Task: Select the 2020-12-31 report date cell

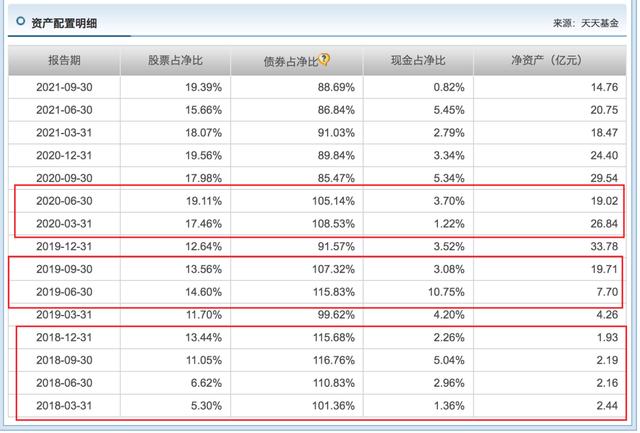Action: coord(64,155)
